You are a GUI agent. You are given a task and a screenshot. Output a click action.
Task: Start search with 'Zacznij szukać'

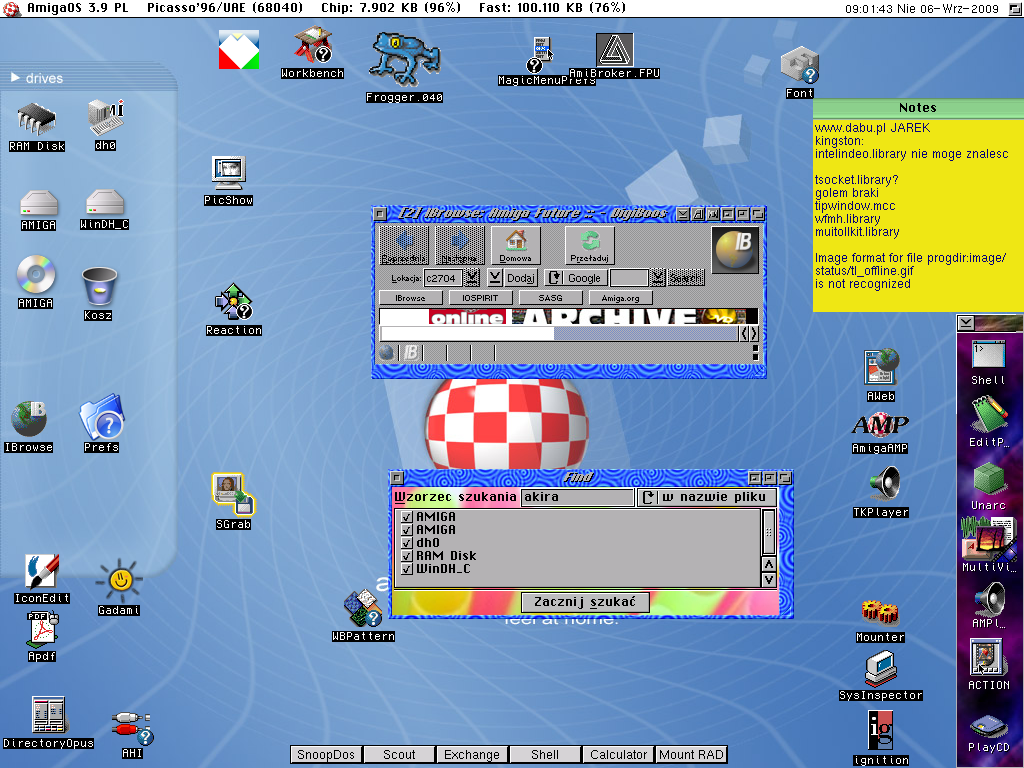pos(585,602)
